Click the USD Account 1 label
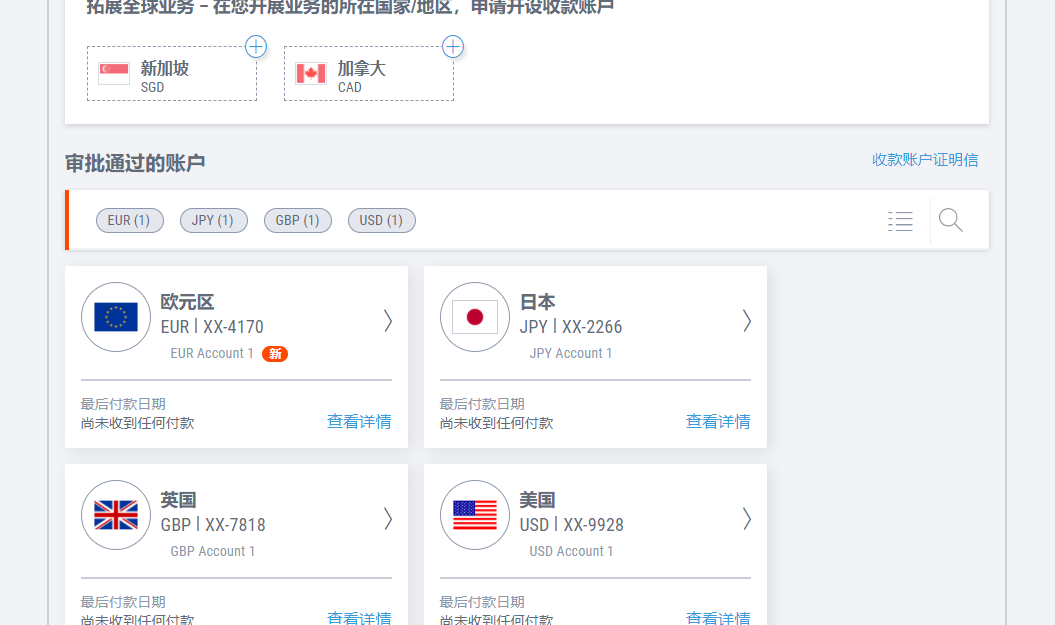This screenshot has height=625, width=1055. (571, 552)
